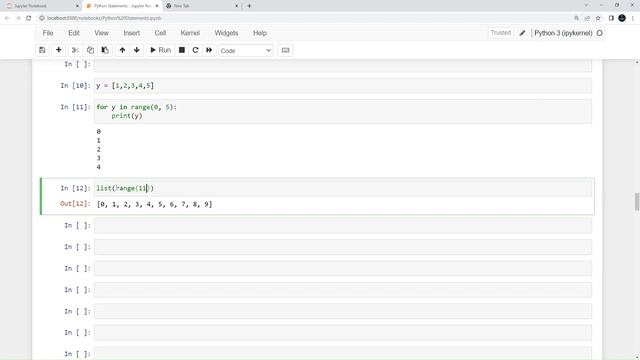The height and width of the screenshot is (360, 640).
Task: Open the Help menu
Action: 260,33
